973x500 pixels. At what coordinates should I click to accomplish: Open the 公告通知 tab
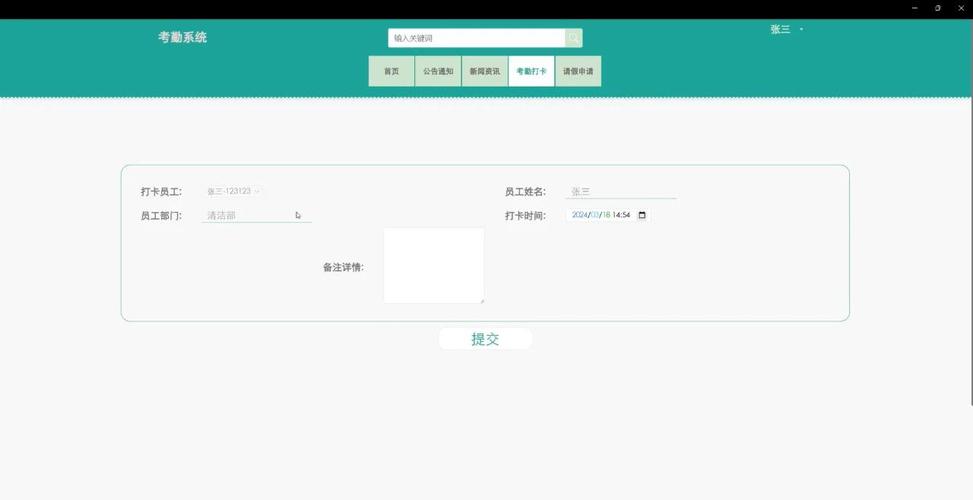[x=438, y=71]
